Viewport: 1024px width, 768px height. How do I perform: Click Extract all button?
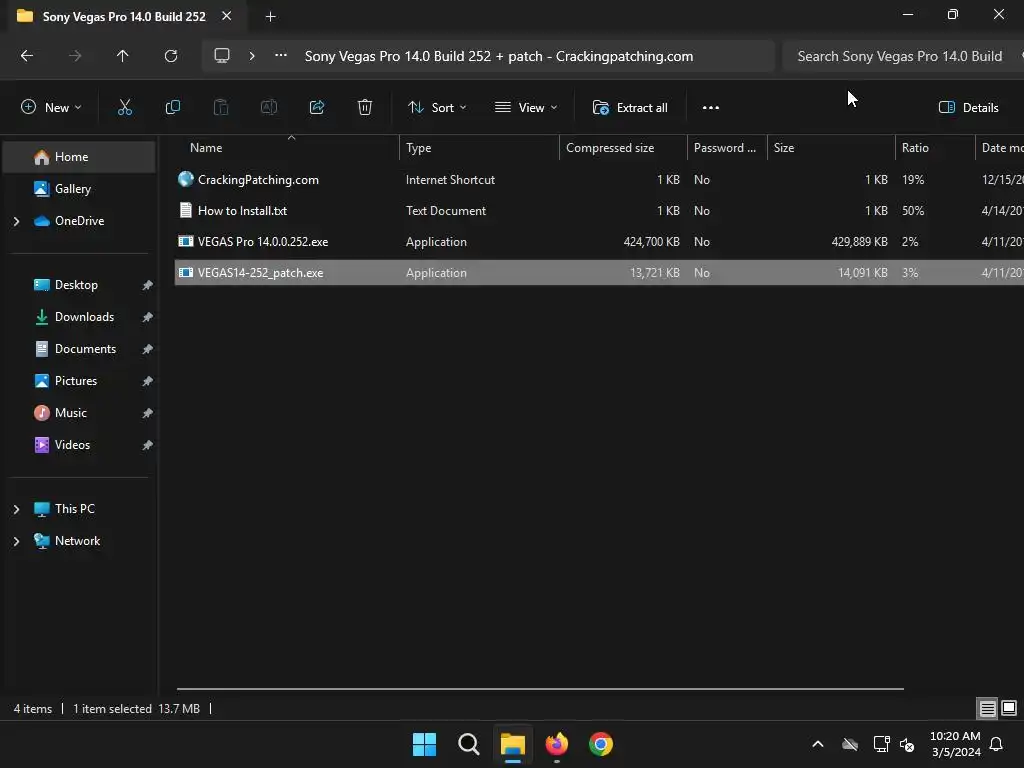click(630, 108)
